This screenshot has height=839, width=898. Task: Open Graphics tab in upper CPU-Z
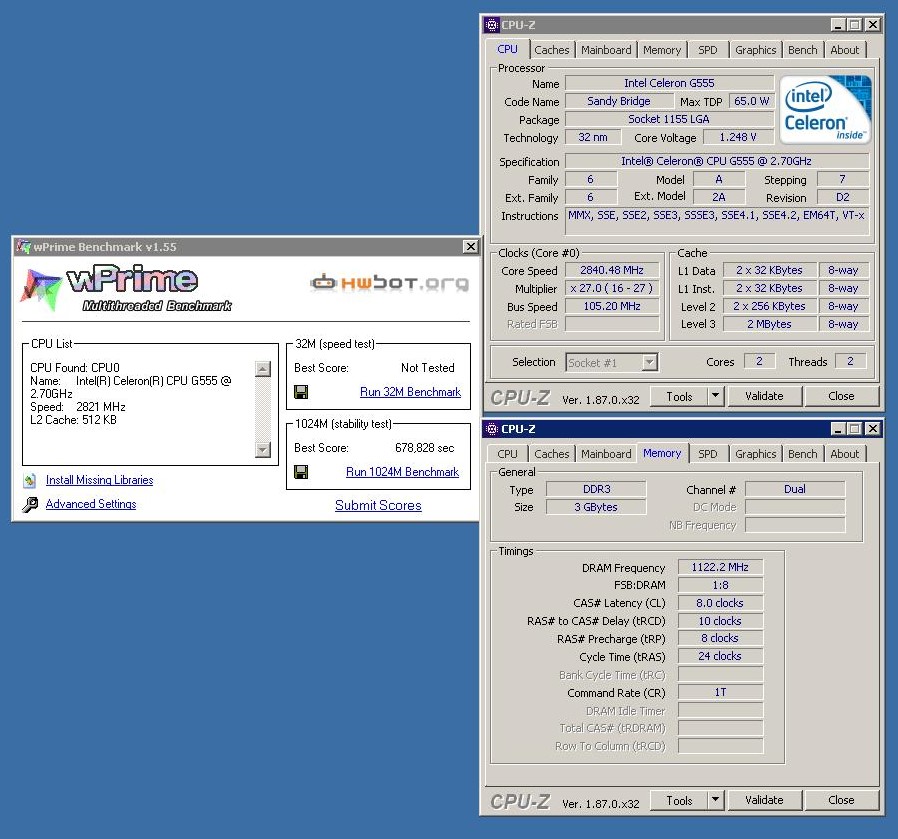[x=755, y=50]
